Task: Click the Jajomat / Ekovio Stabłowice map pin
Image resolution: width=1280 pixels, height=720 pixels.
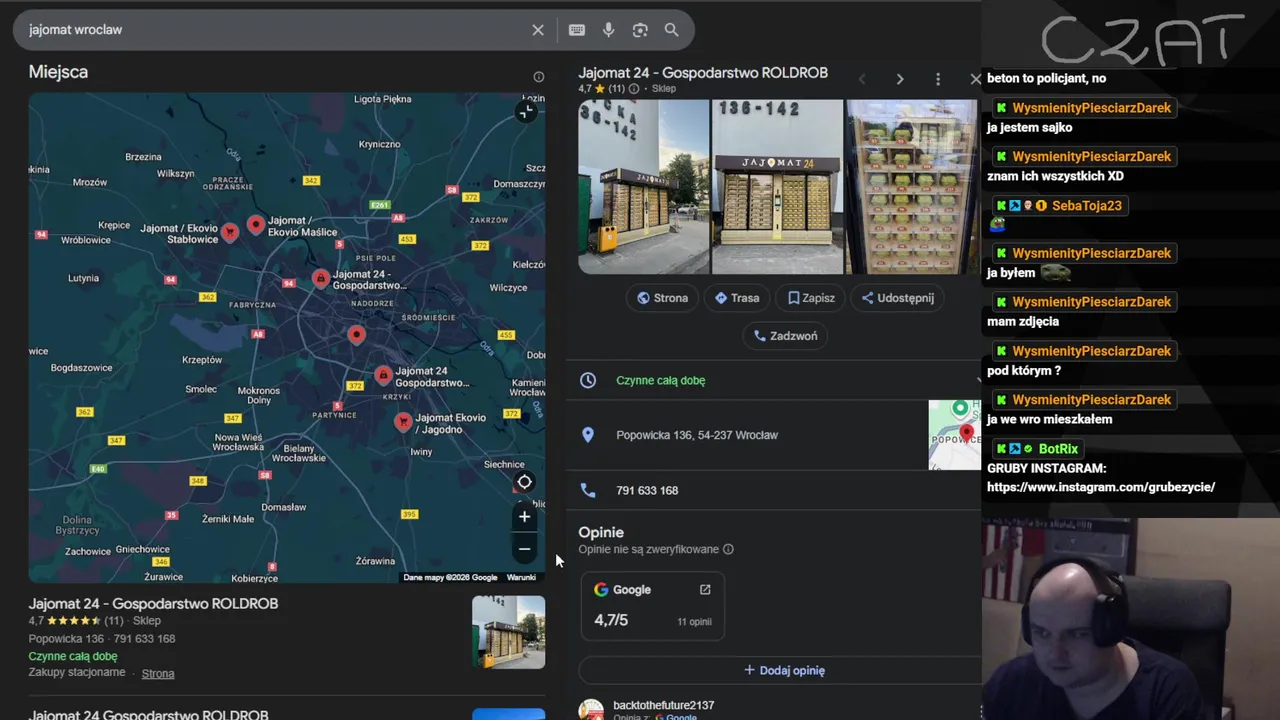Action: tap(230, 232)
